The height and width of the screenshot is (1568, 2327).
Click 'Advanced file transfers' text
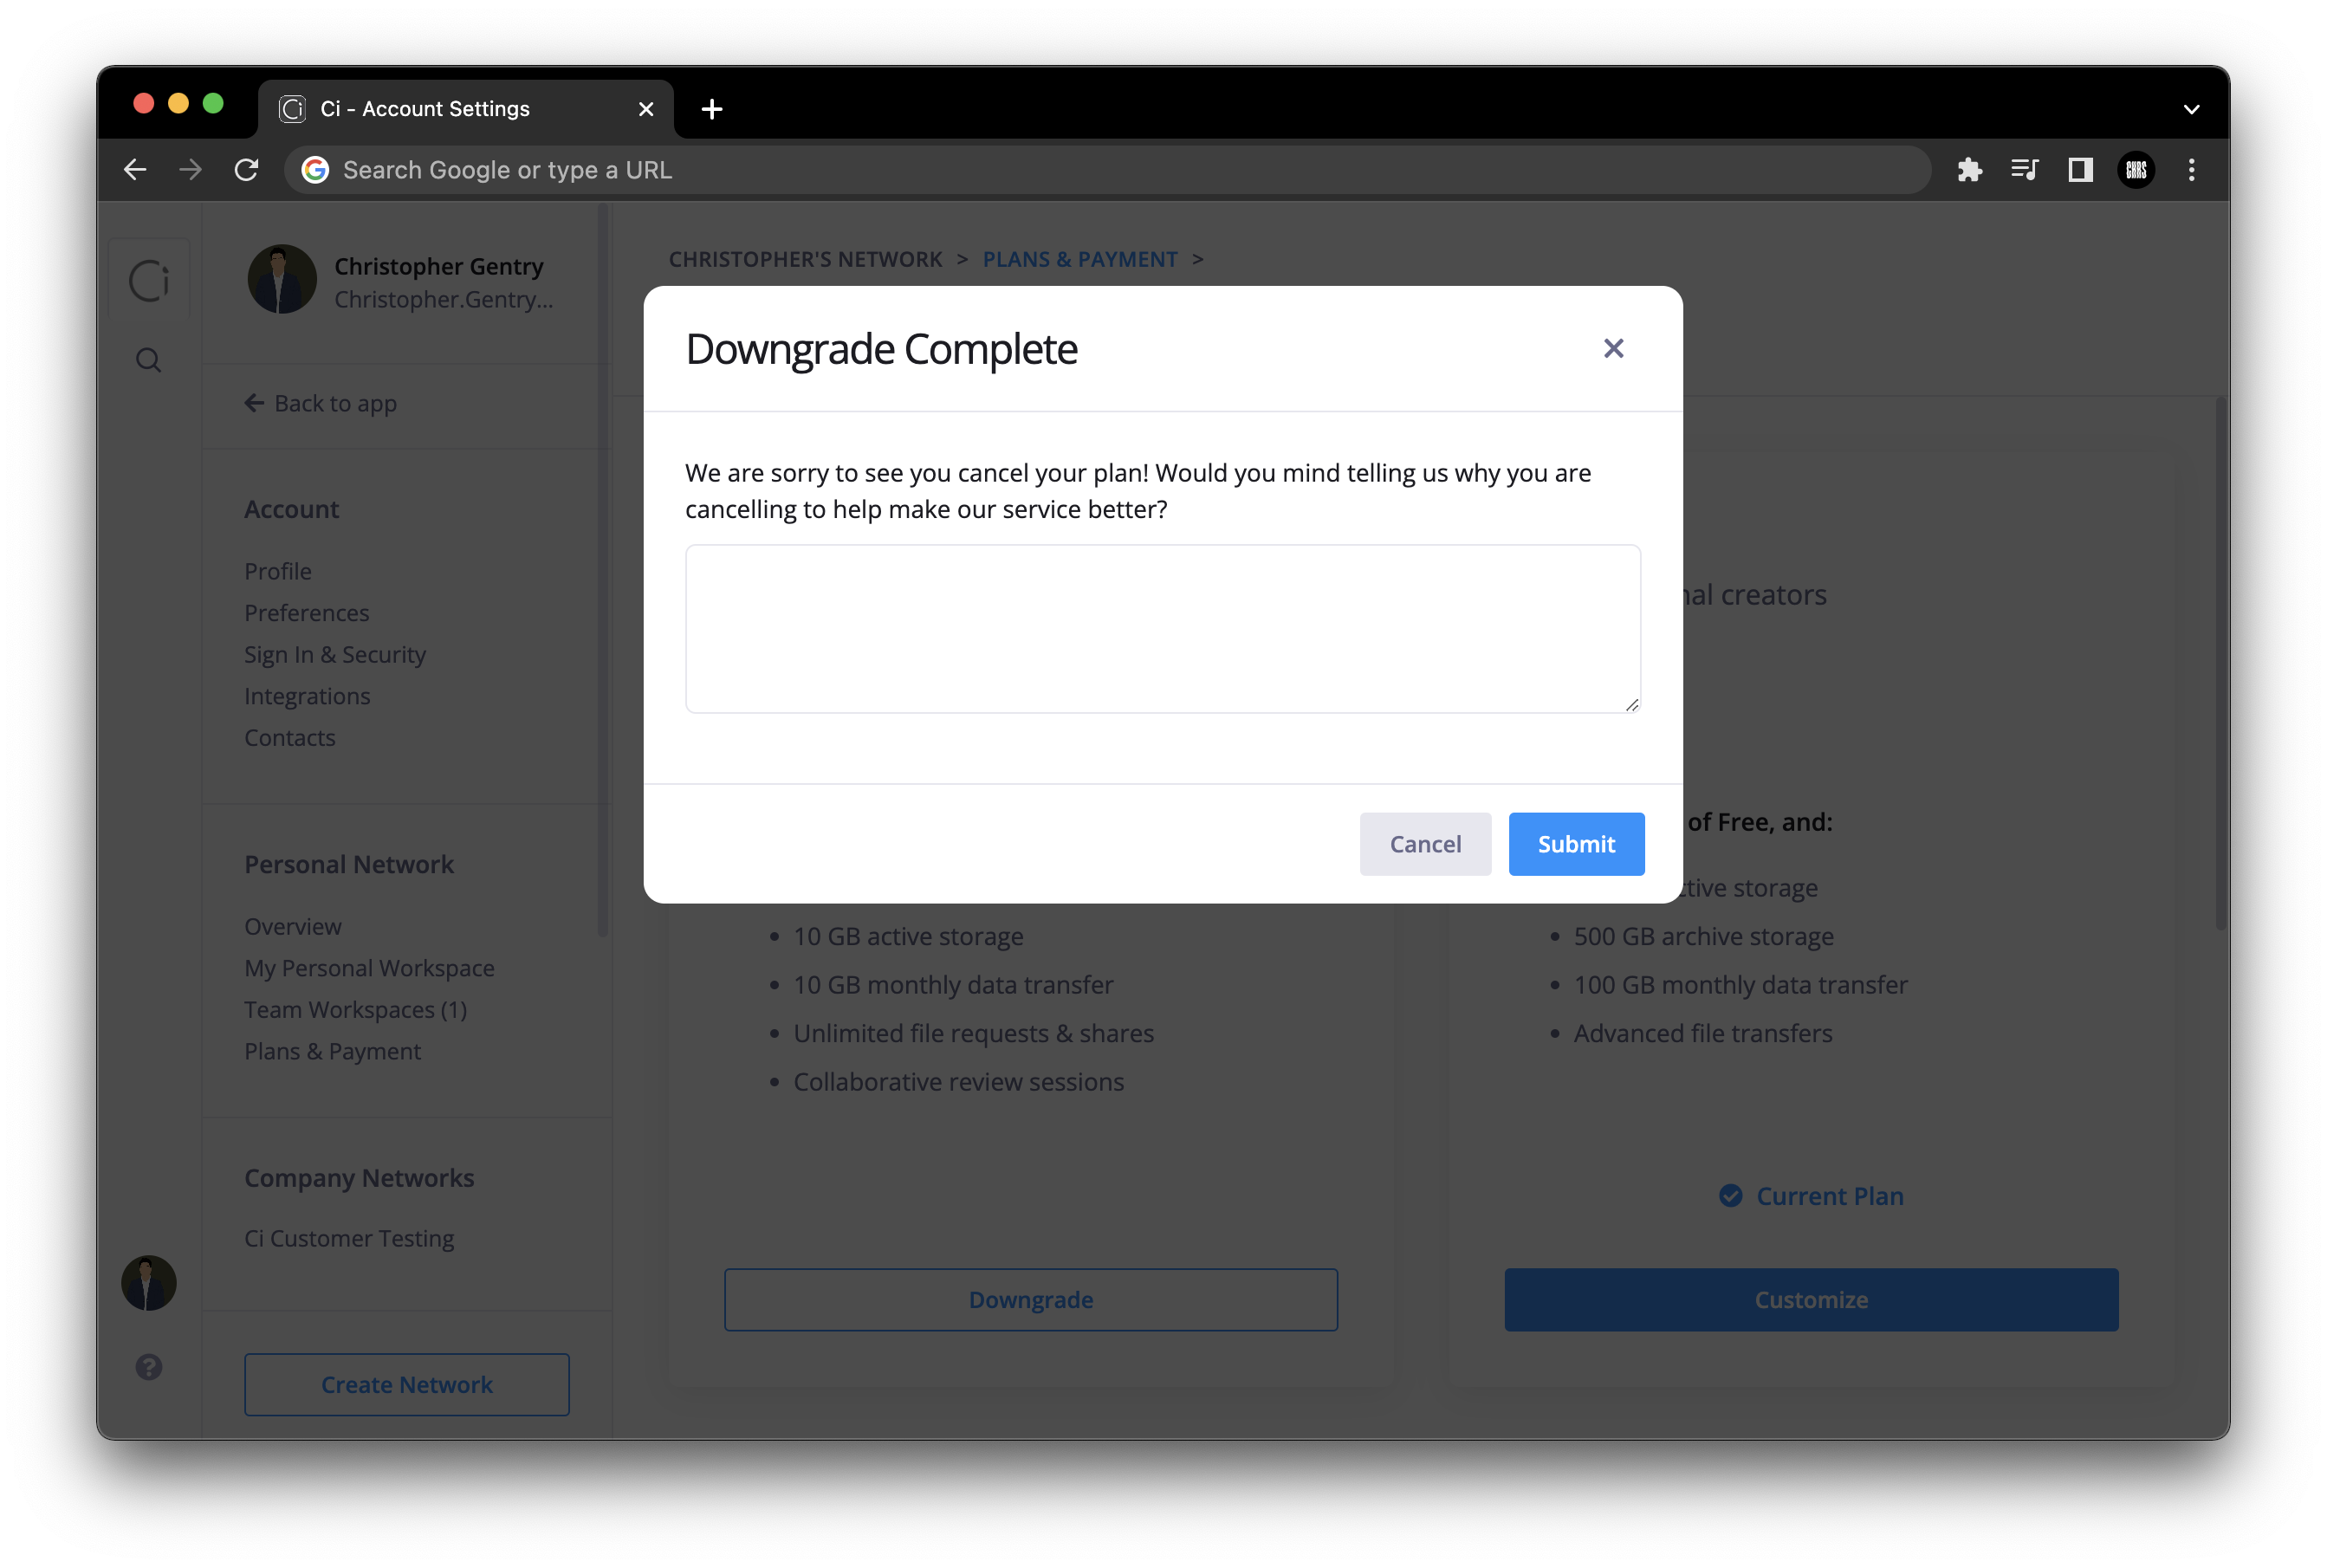[x=1703, y=1033]
